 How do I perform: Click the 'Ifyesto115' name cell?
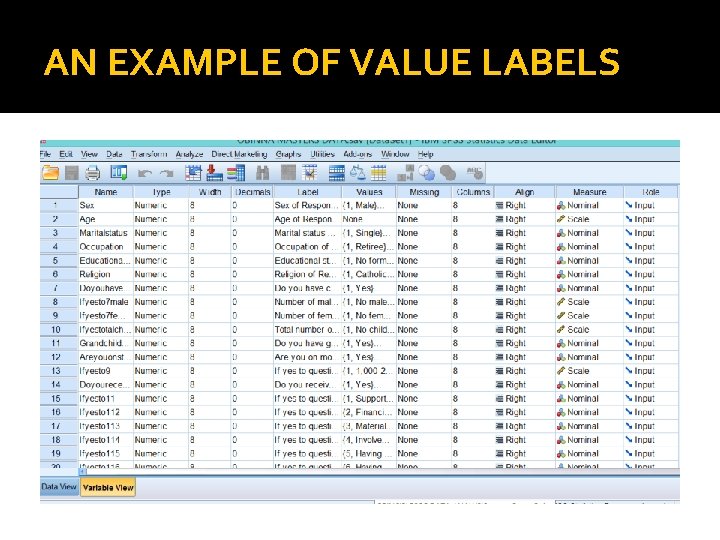tap(106, 454)
